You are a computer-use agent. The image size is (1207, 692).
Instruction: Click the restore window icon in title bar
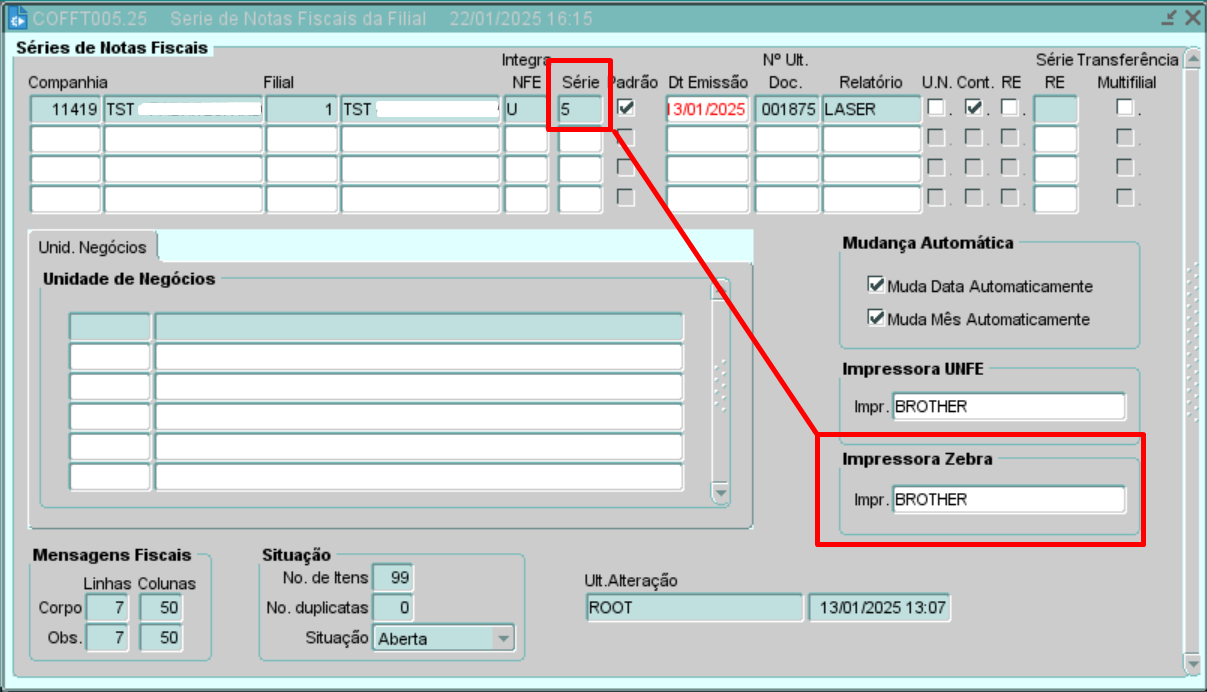coord(1169,18)
